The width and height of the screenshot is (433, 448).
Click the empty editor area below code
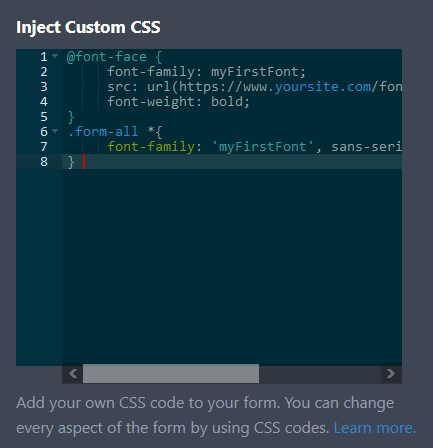pyautogui.click(x=232, y=267)
